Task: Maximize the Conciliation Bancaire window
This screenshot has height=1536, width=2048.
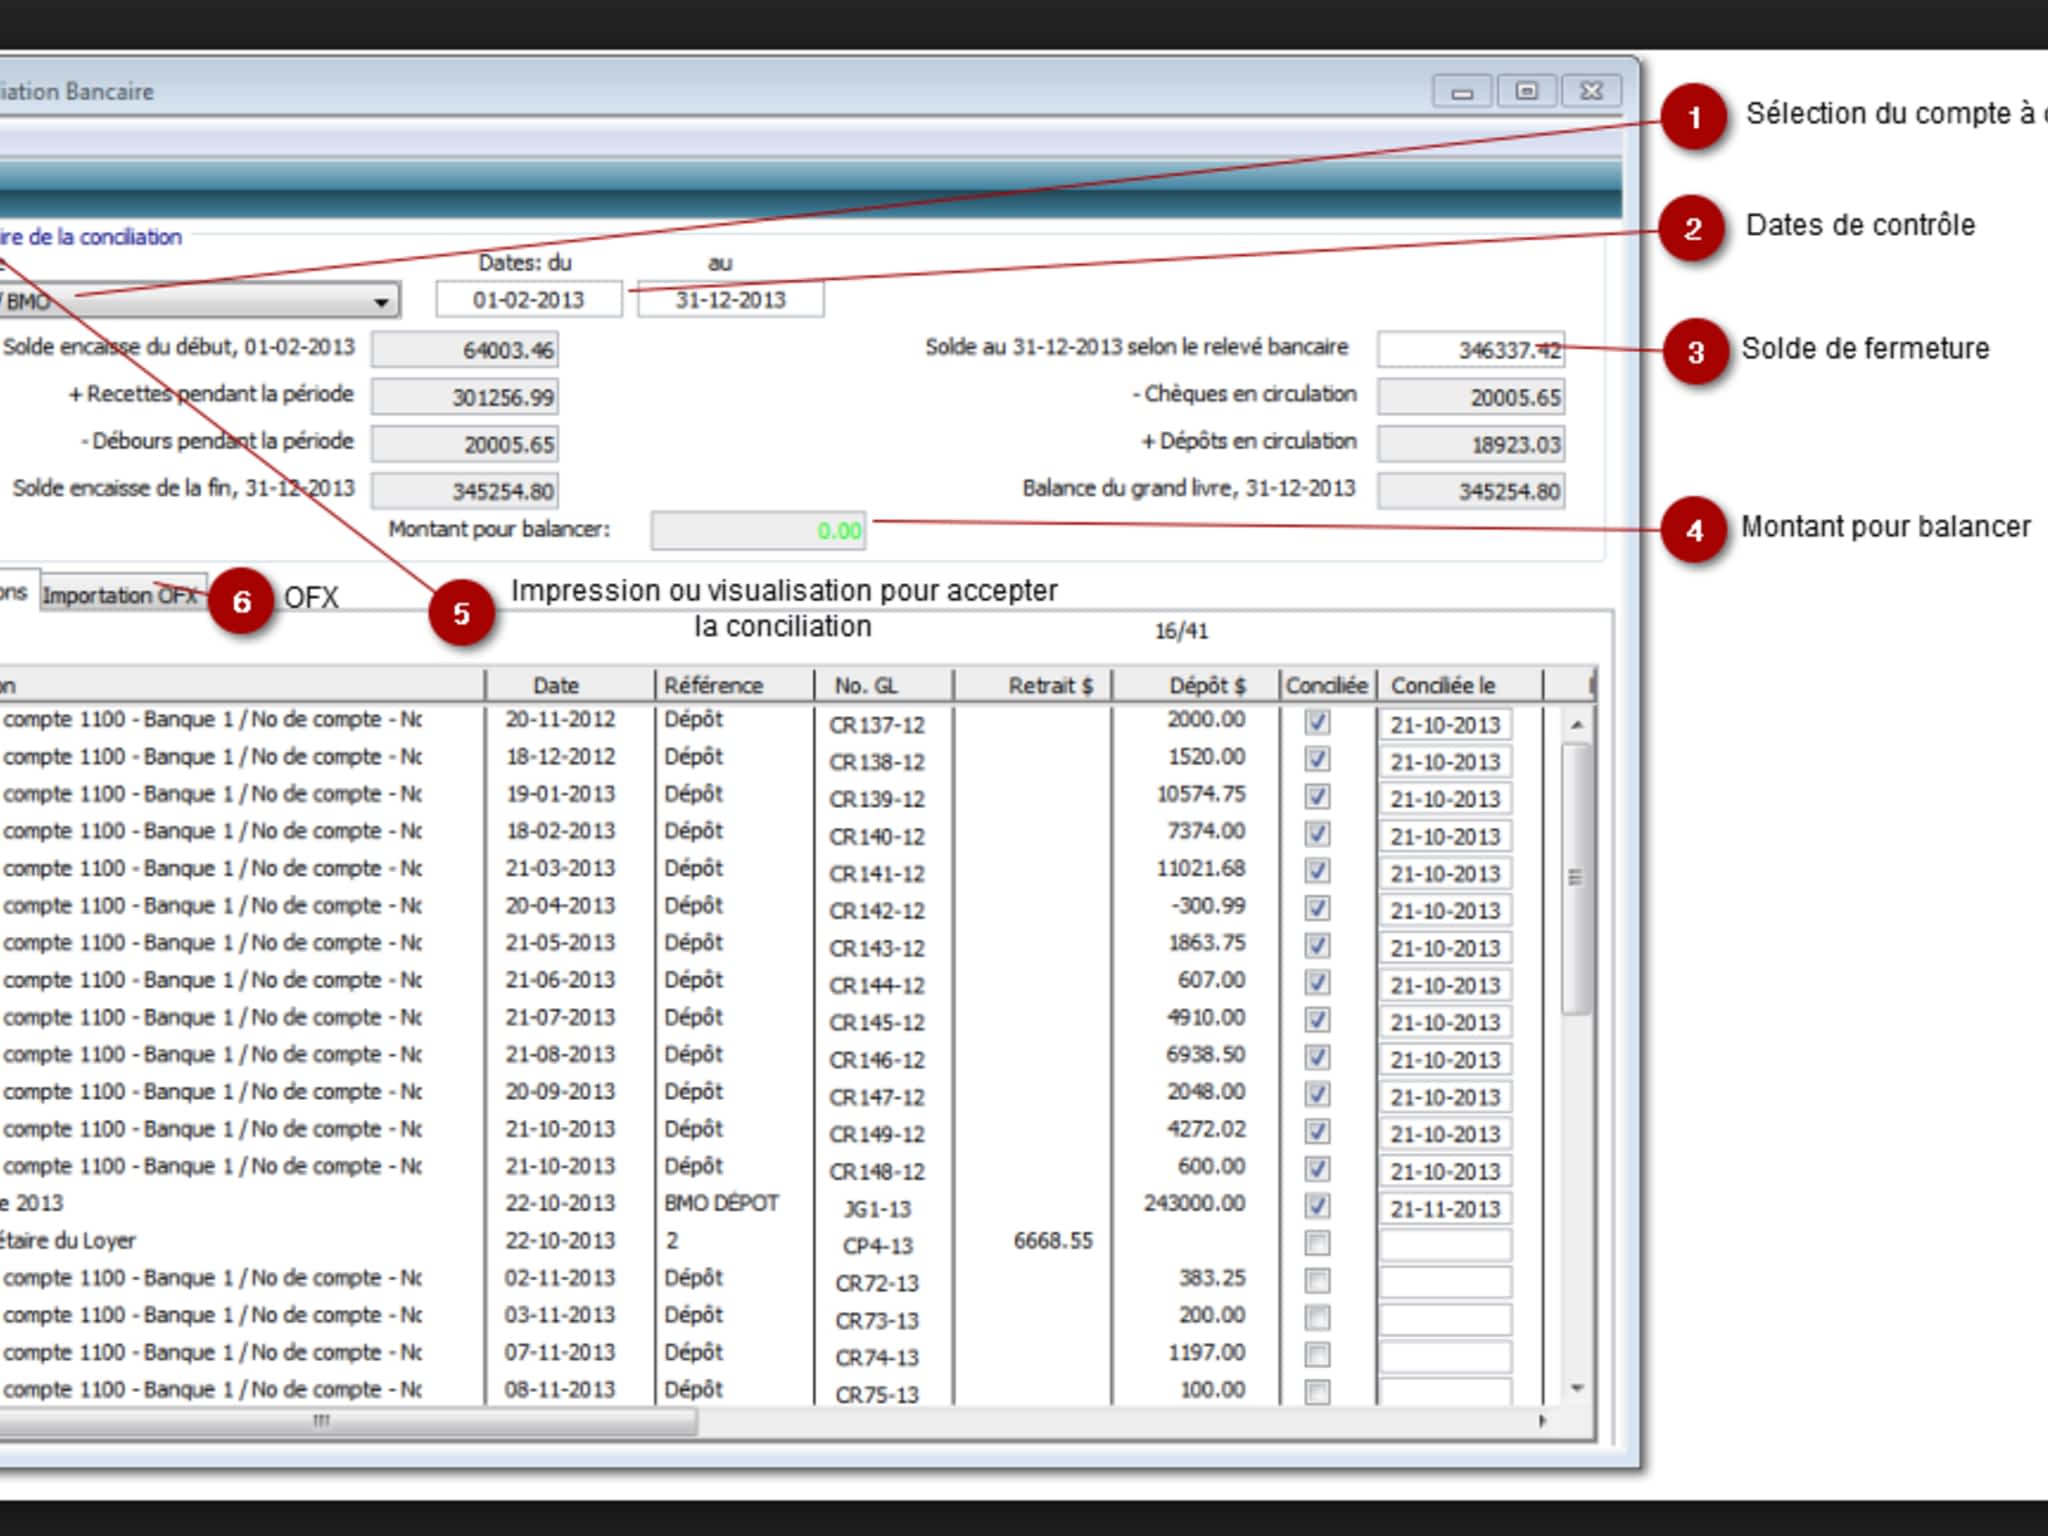Action: (1526, 92)
